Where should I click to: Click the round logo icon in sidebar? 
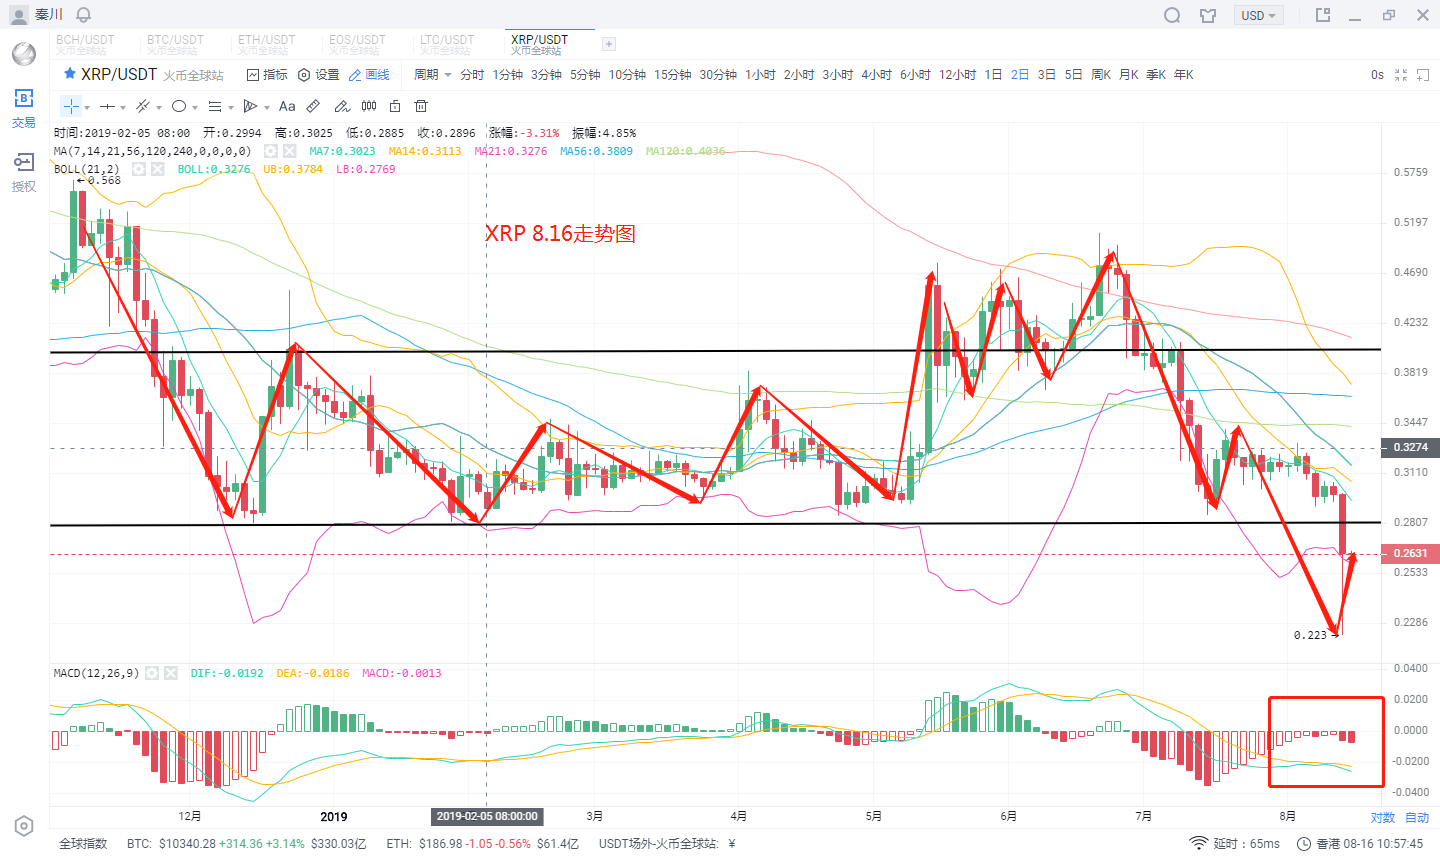click(x=23, y=53)
